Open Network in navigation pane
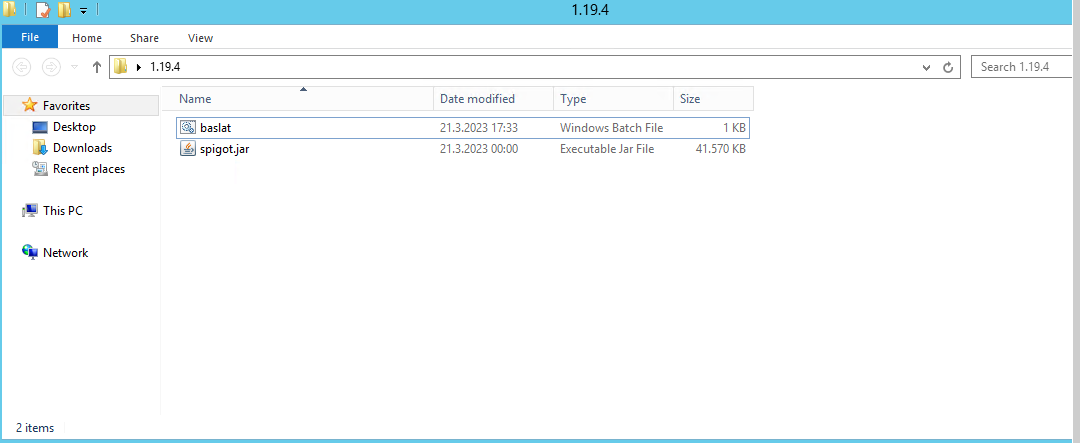This screenshot has width=1080, height=443. click(65, 253)
